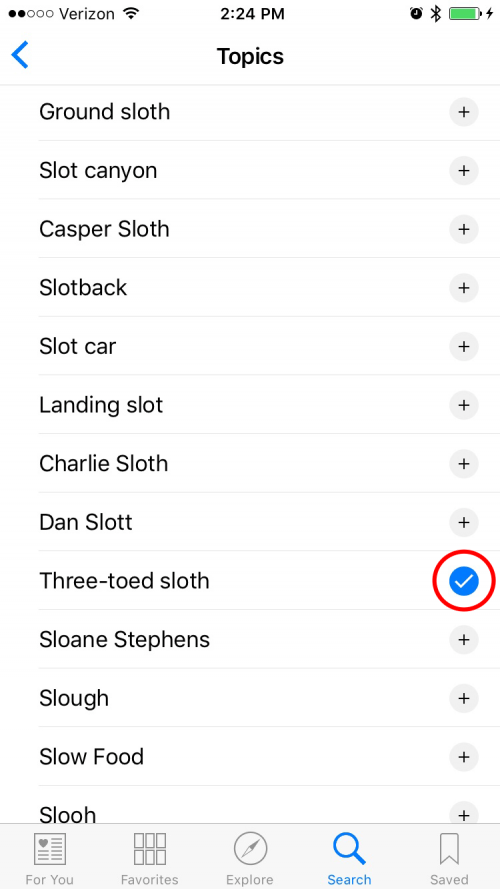Open the For You tab
Image resolution: width=500 pixels, height=889 pixels.
(49, 857)
